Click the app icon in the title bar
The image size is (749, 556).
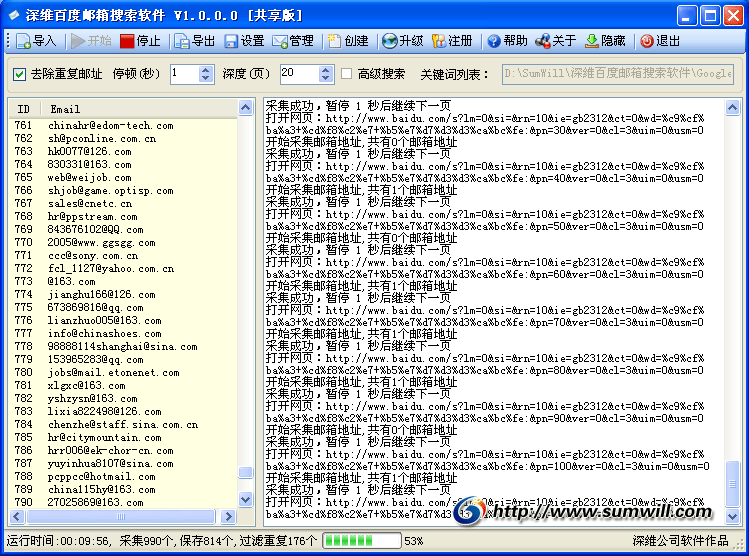[14, 15]
